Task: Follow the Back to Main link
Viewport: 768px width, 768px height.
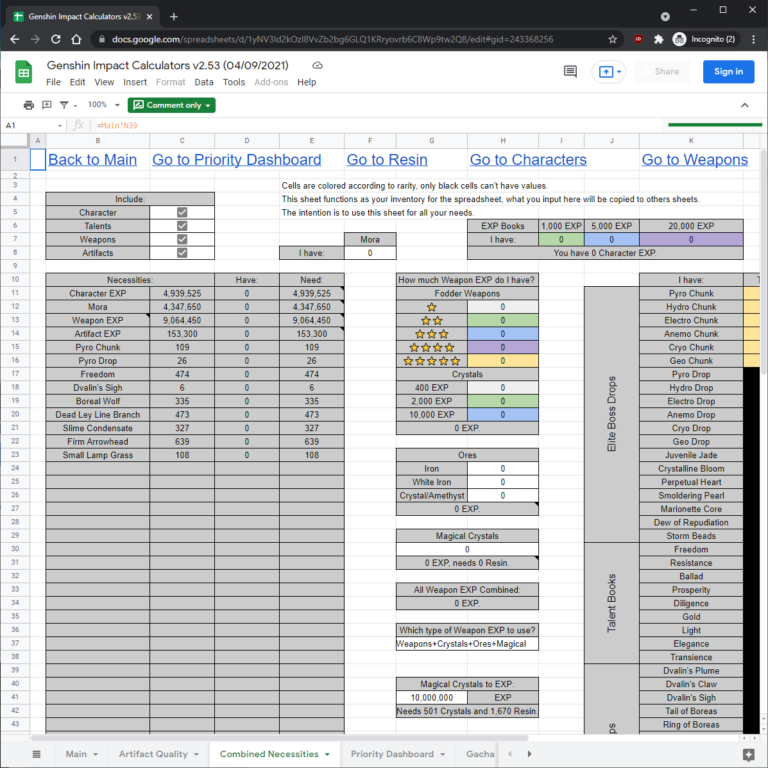Action: (x=93, y=160)
